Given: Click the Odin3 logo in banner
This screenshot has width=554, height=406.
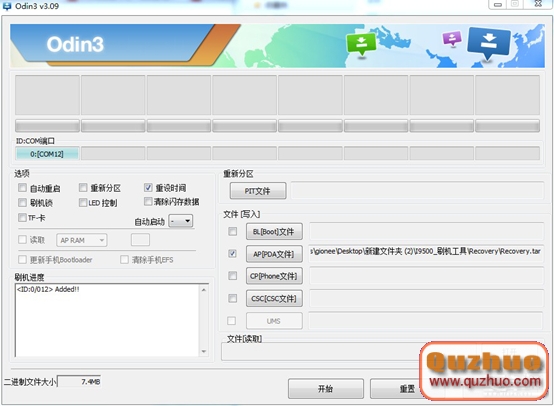Looking at the screenshot, I should [75, 44].
